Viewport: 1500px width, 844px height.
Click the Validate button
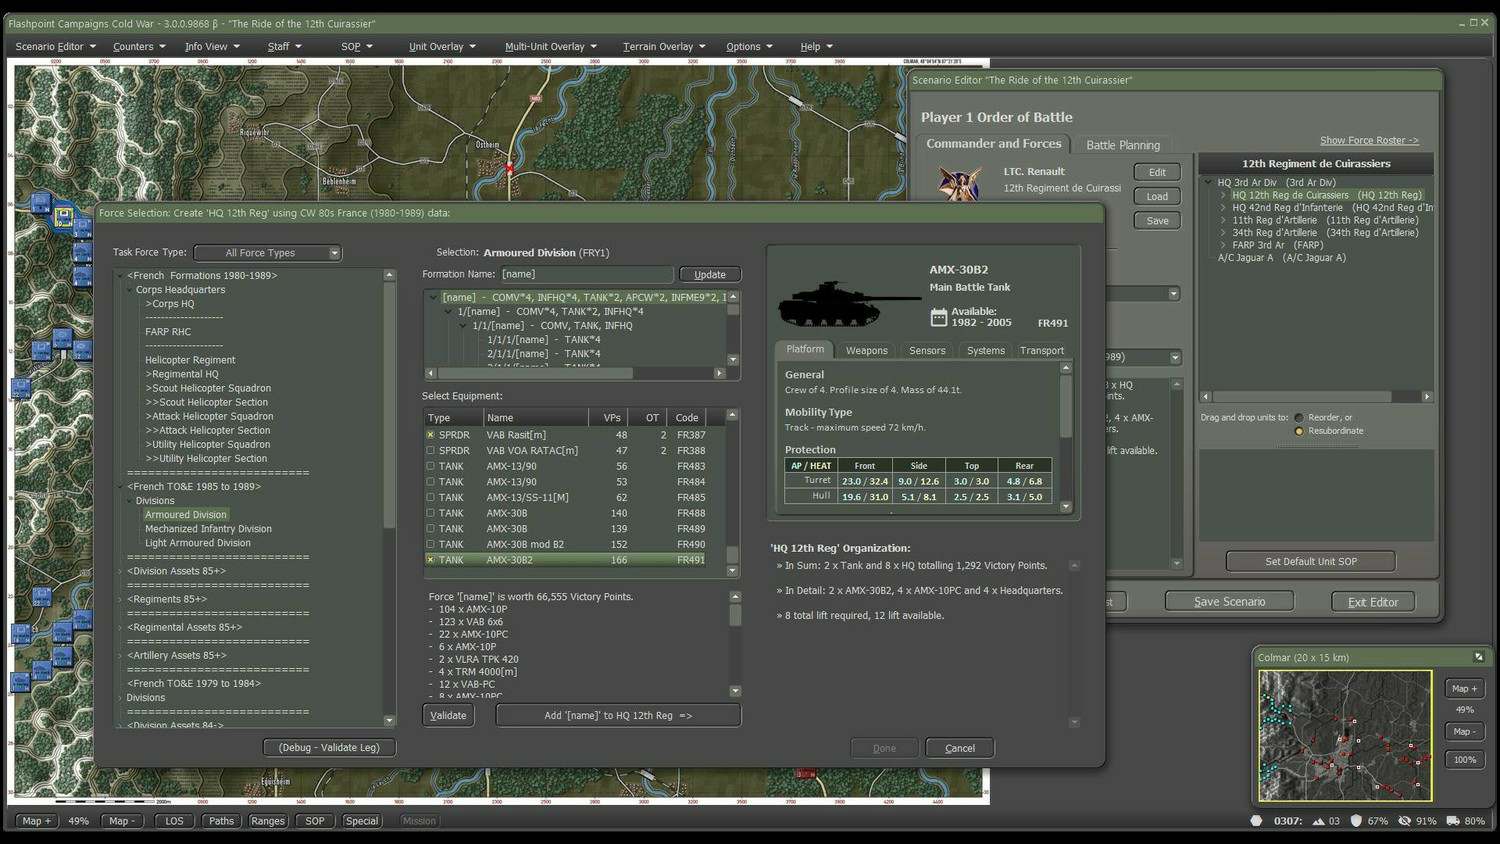(x=448, y=716)
